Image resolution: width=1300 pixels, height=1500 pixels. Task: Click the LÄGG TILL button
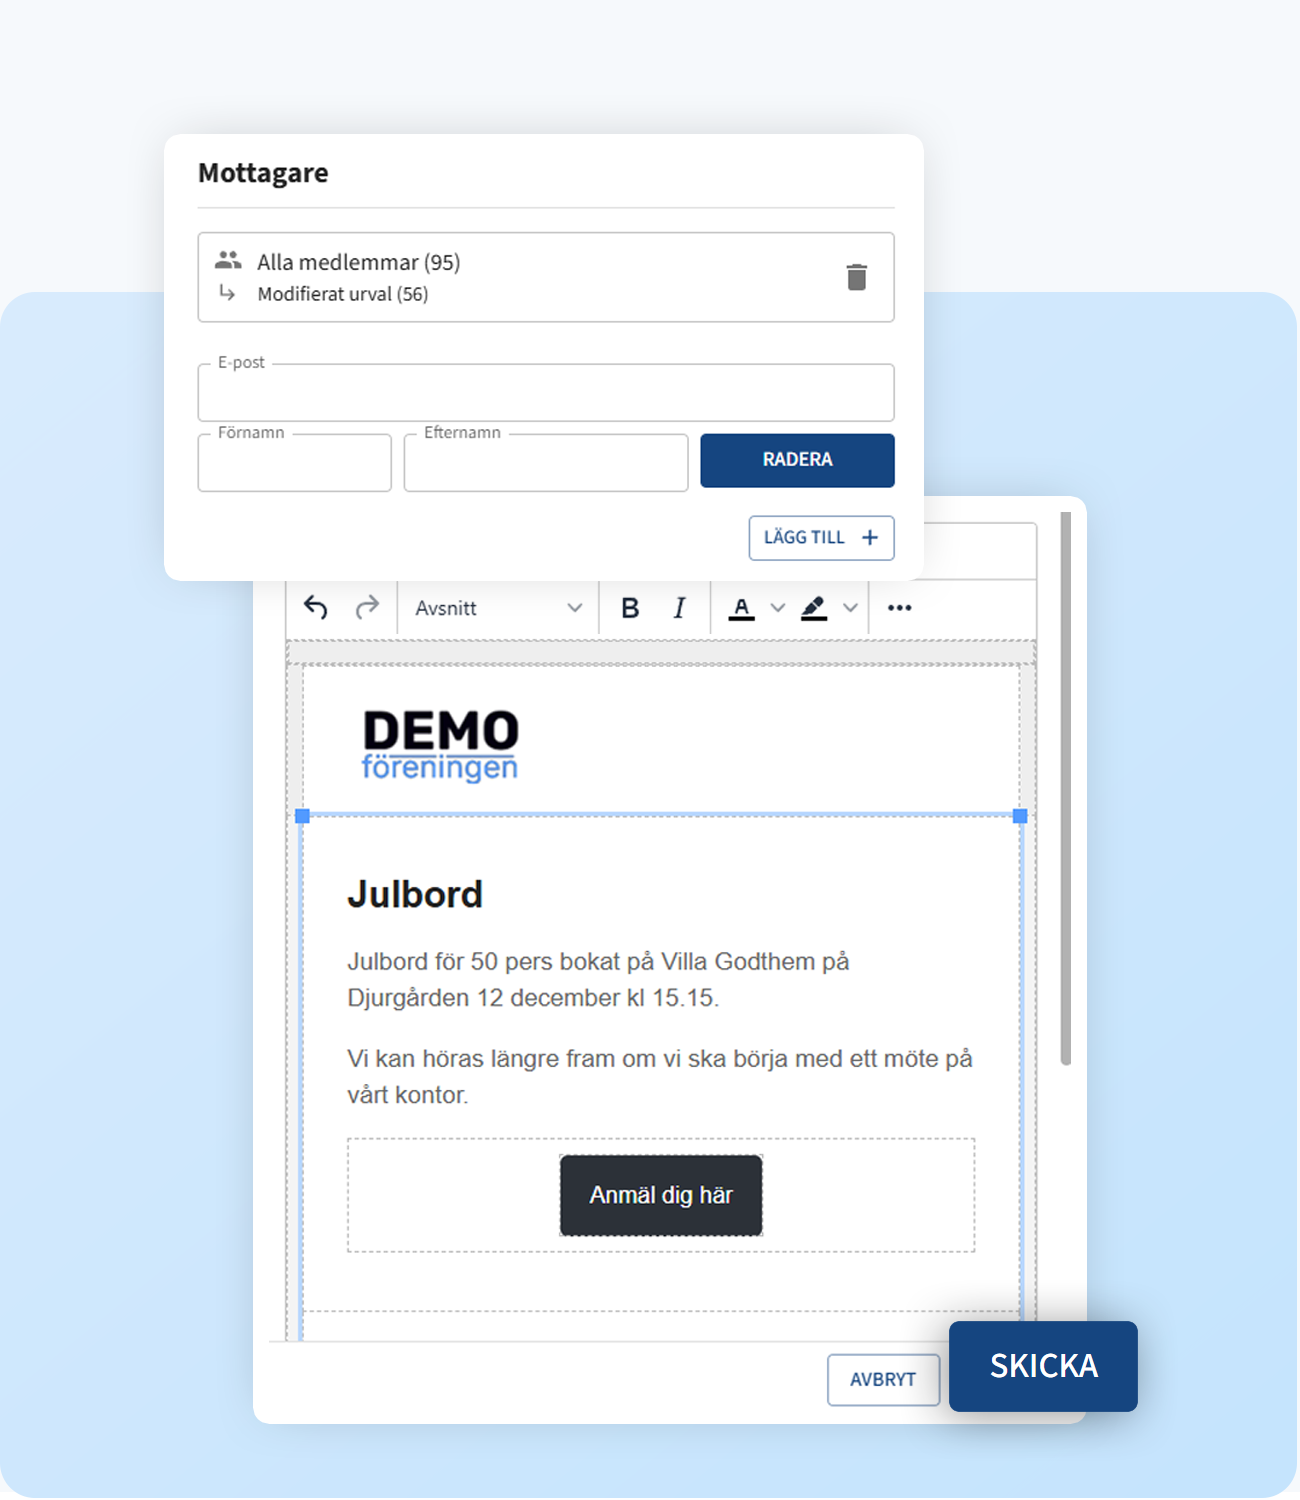click(821, 538)
